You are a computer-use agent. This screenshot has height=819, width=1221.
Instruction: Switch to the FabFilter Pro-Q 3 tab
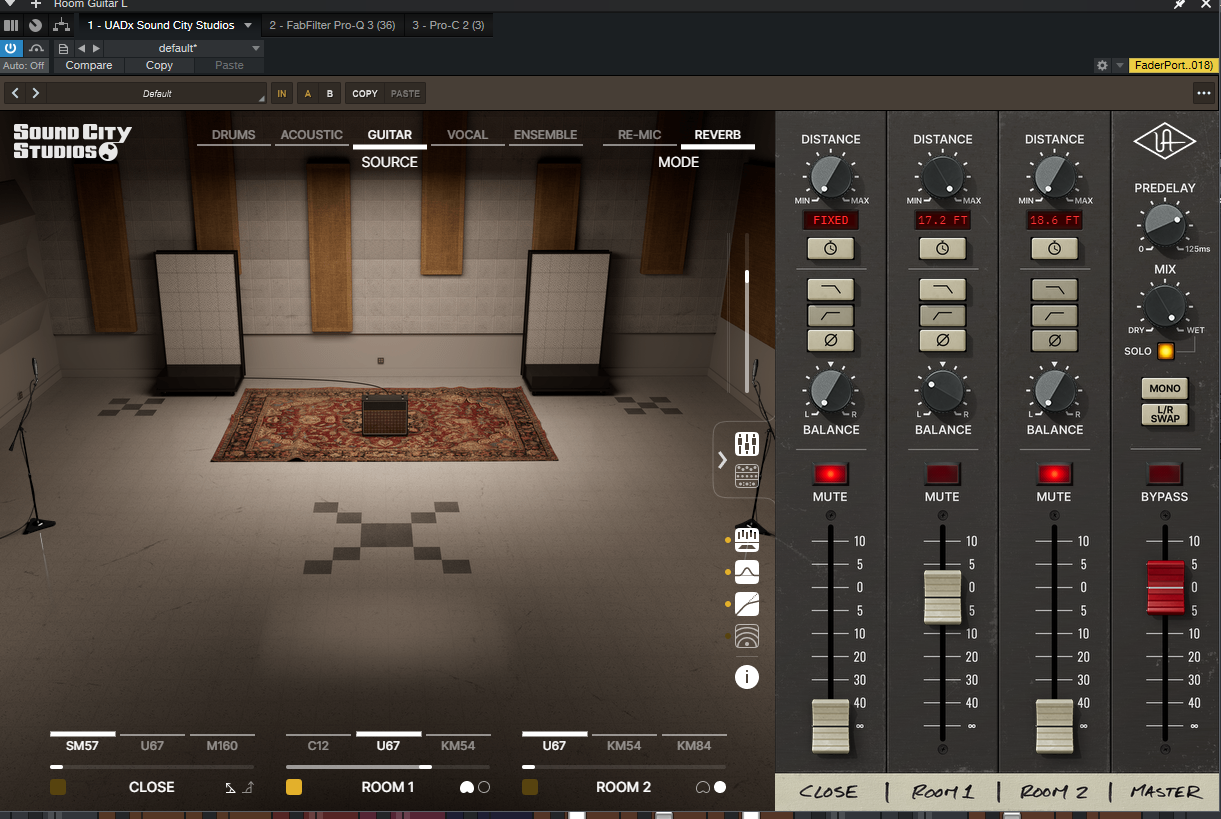click(x=332, y=25)
